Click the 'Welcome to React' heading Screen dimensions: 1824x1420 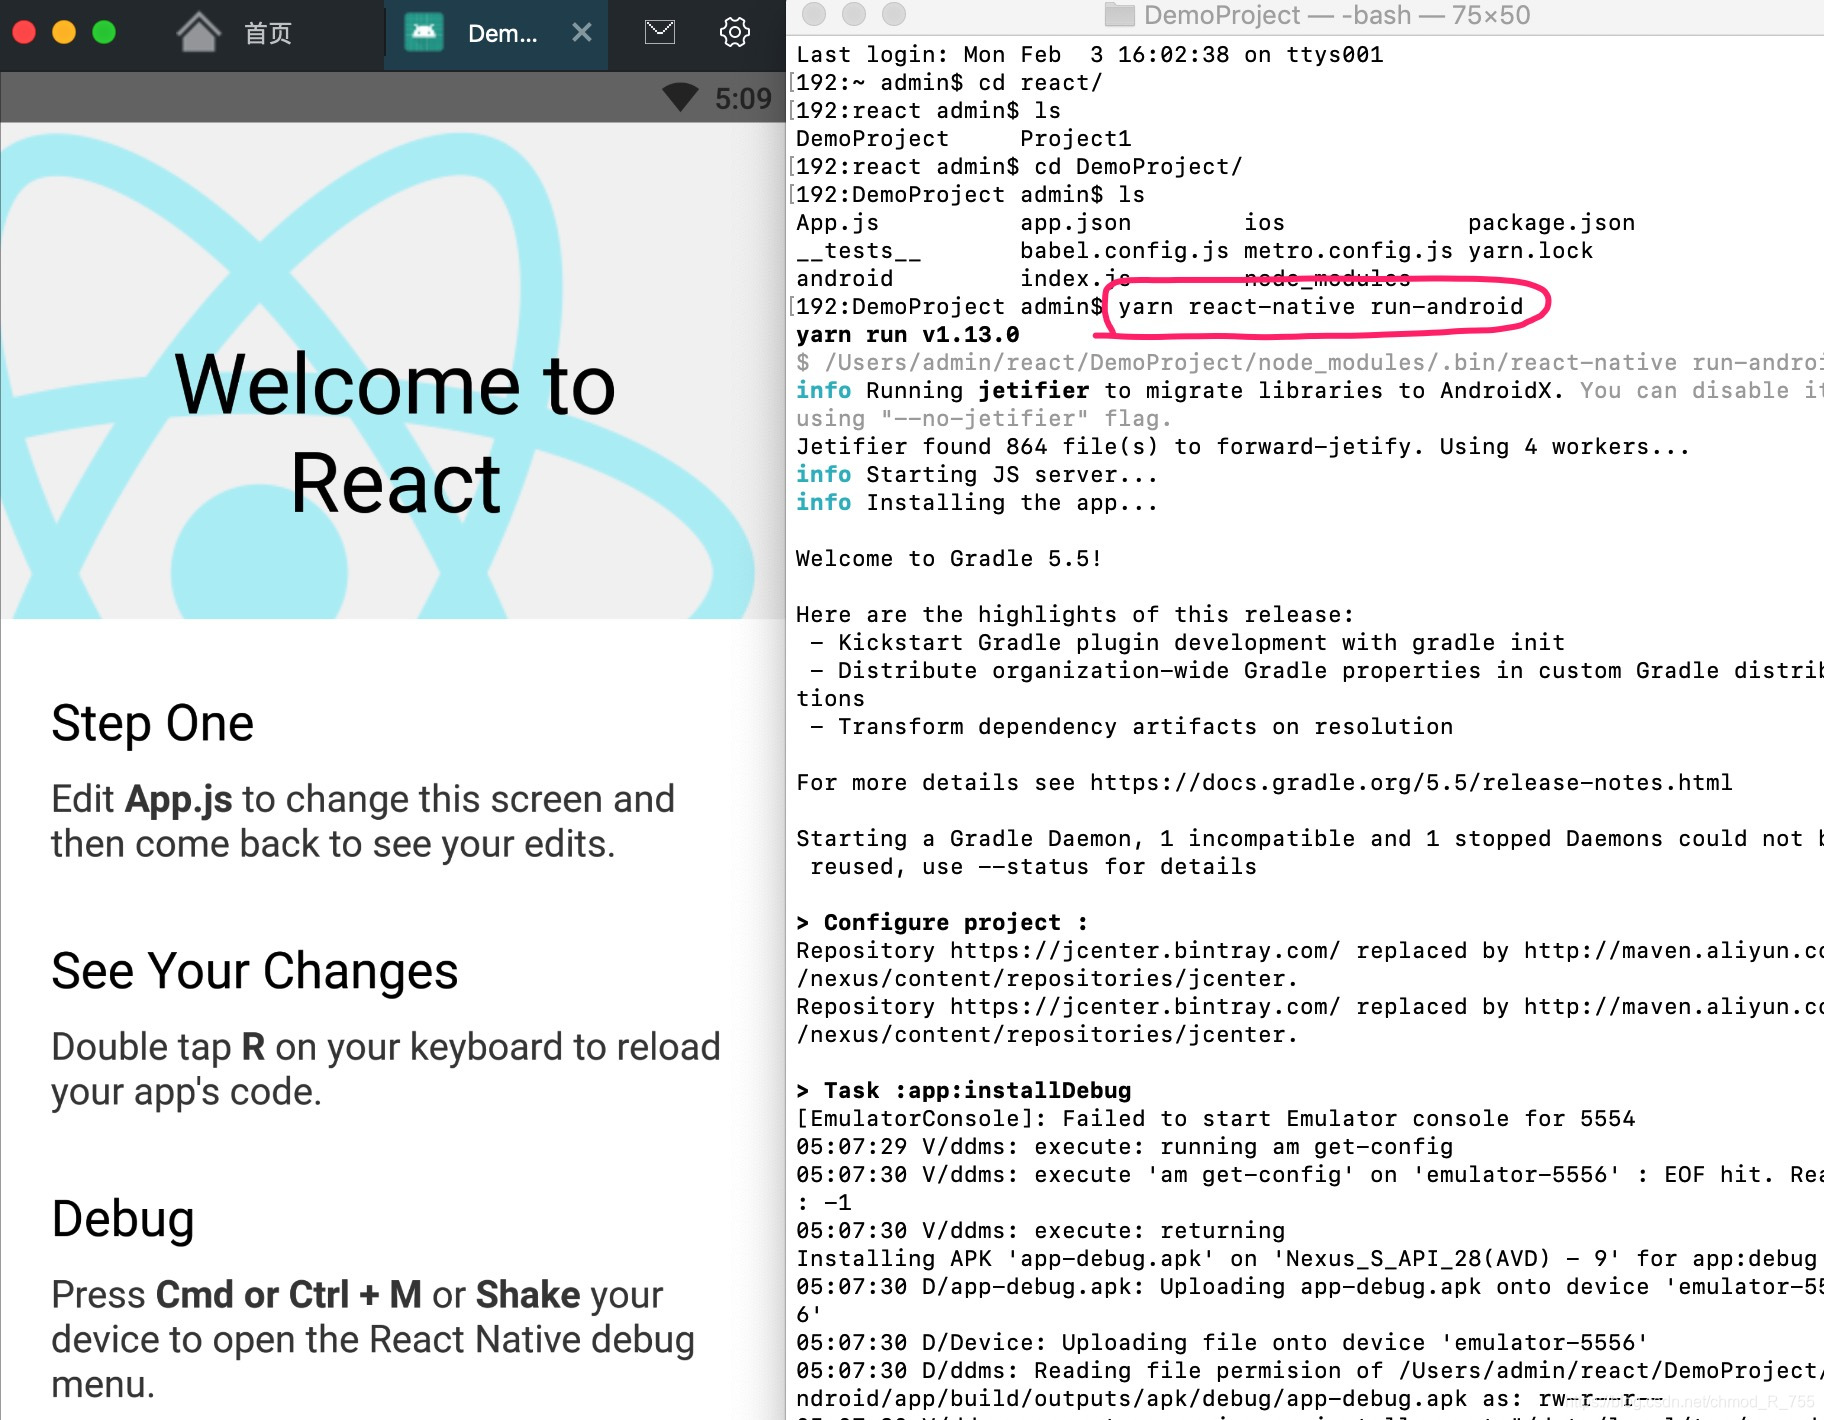pyautogui.click(x=395, y=434)
